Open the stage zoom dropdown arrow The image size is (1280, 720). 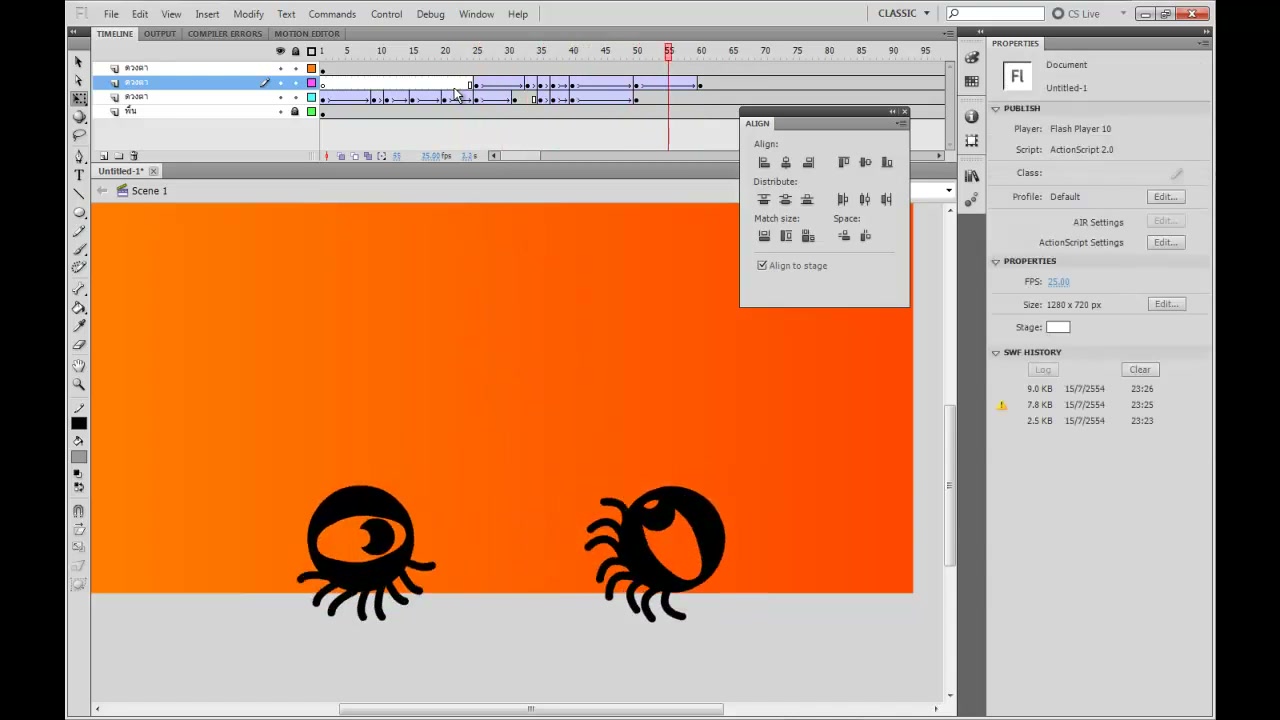pyautogui.click(x=949, y=190)
